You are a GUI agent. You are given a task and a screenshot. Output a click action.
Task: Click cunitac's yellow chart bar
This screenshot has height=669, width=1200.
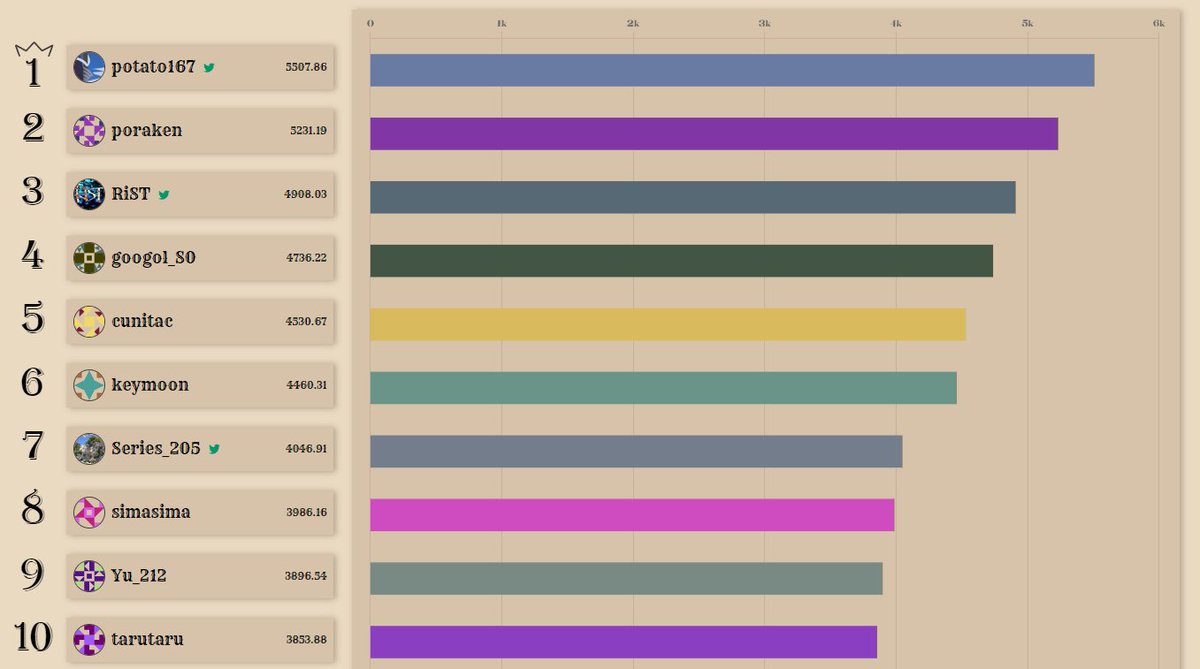668,324
